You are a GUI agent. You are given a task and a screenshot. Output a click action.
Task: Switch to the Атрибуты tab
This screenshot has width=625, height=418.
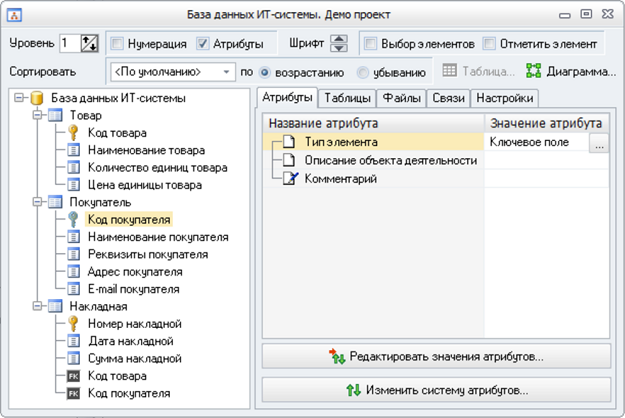(287, 98)
